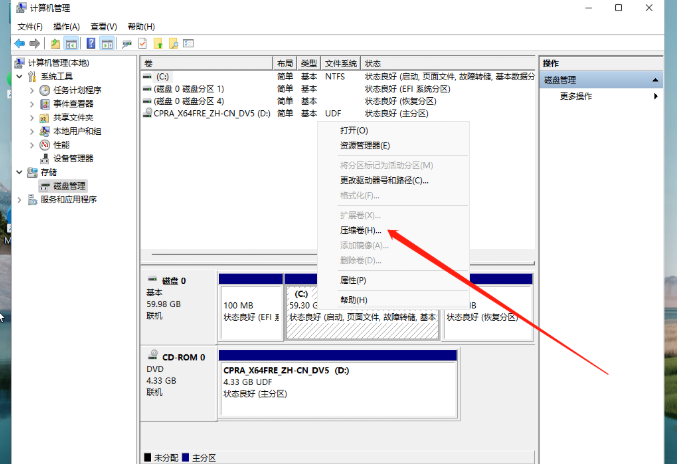Choose 压缩卷(H)... from context menu
This screenshot has width=677, height=464.
point(361,230)
